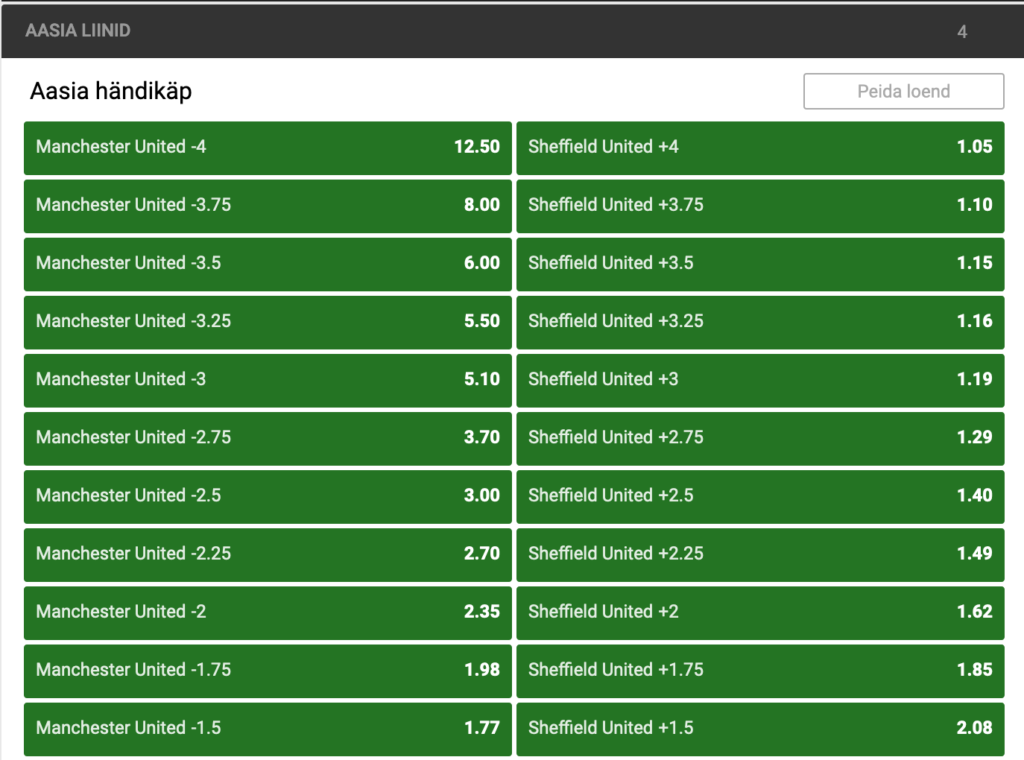1024x760 pixels.
Task: Pick Sheffield United +3.75 odds 1.10
Action: (x=760, y=205)
